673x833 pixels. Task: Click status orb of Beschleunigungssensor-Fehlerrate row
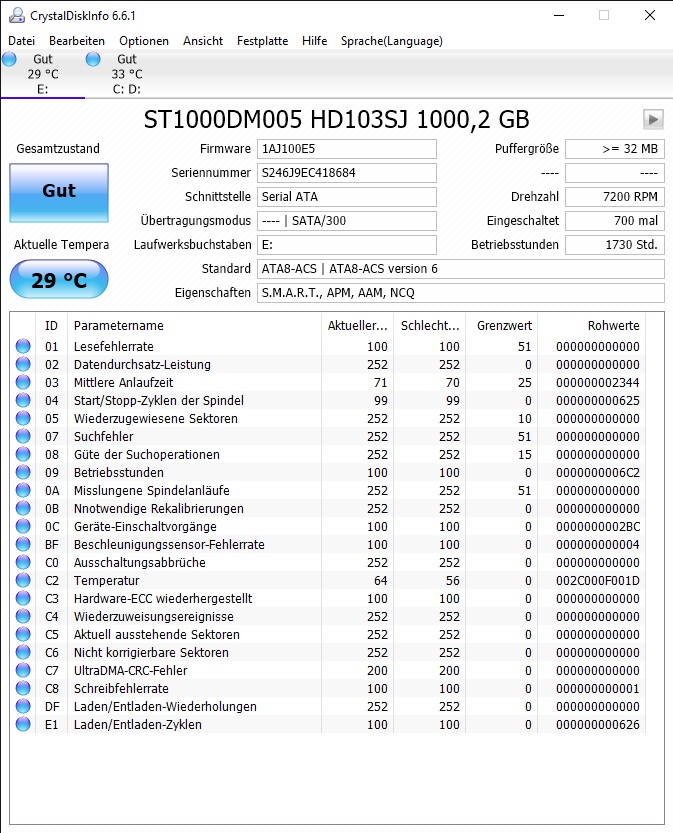click(x=23, y=545)
